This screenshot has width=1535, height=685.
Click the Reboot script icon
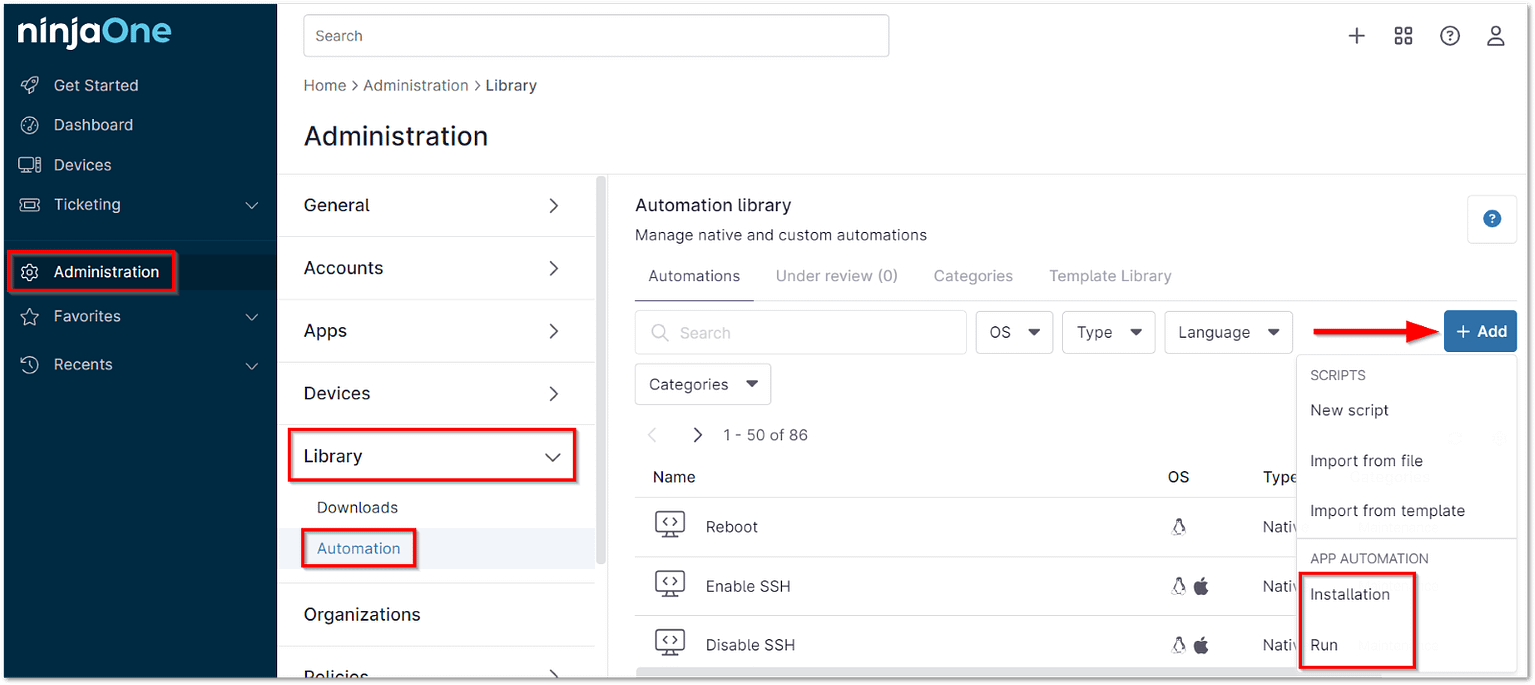(x=670, y=526)
